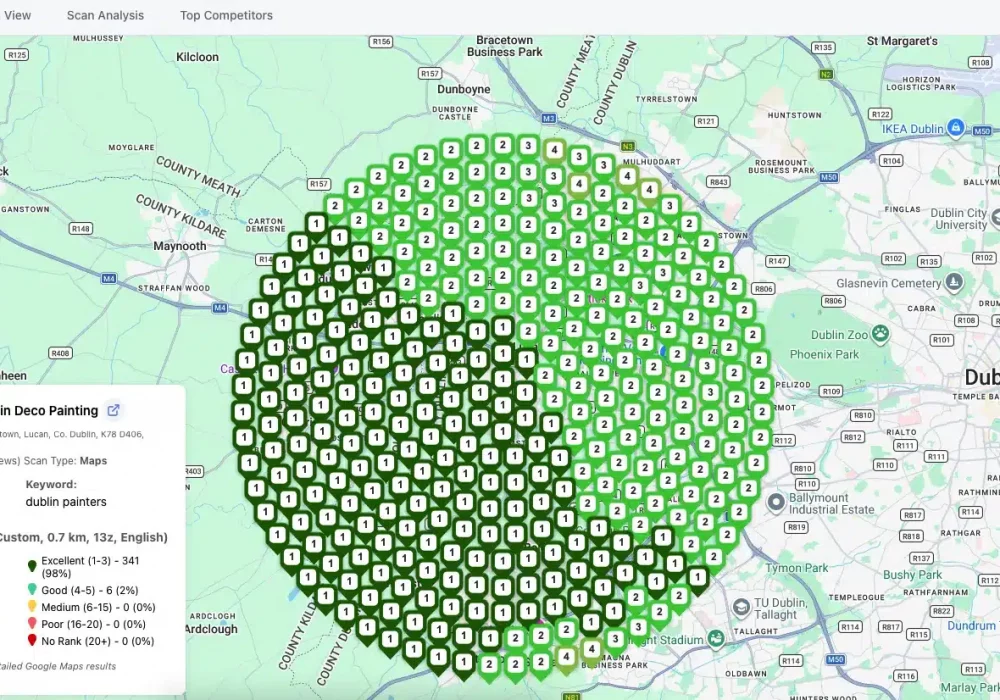Click the TU Dublin Tallaght campus icon
This screenshot has width=1000, height=700.
(x=741, y=605)
